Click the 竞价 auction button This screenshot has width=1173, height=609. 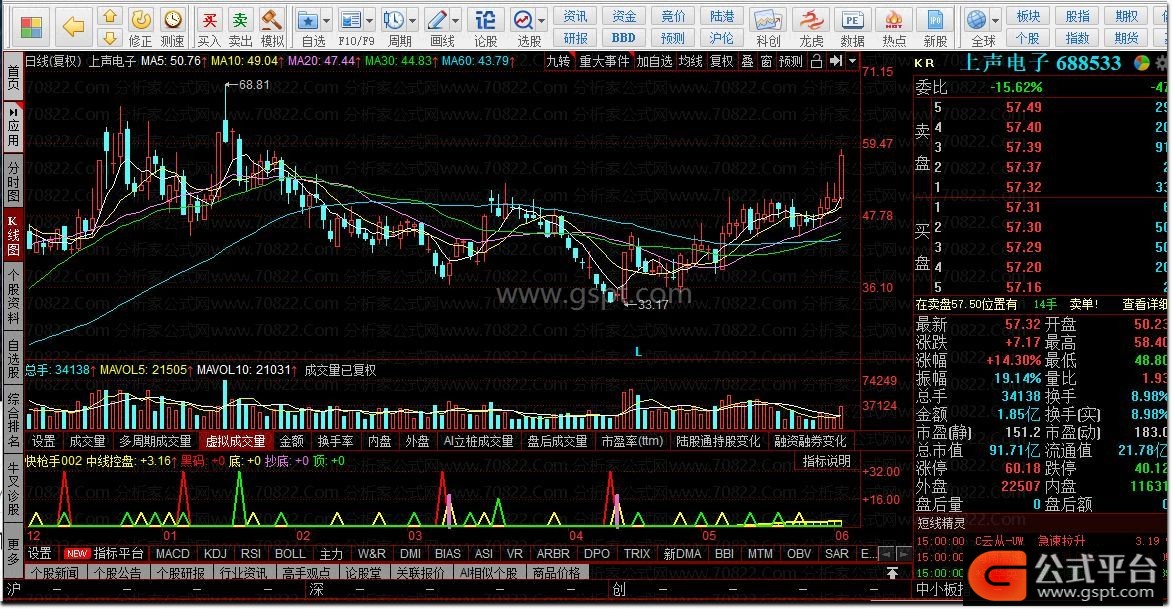point(673,16)
